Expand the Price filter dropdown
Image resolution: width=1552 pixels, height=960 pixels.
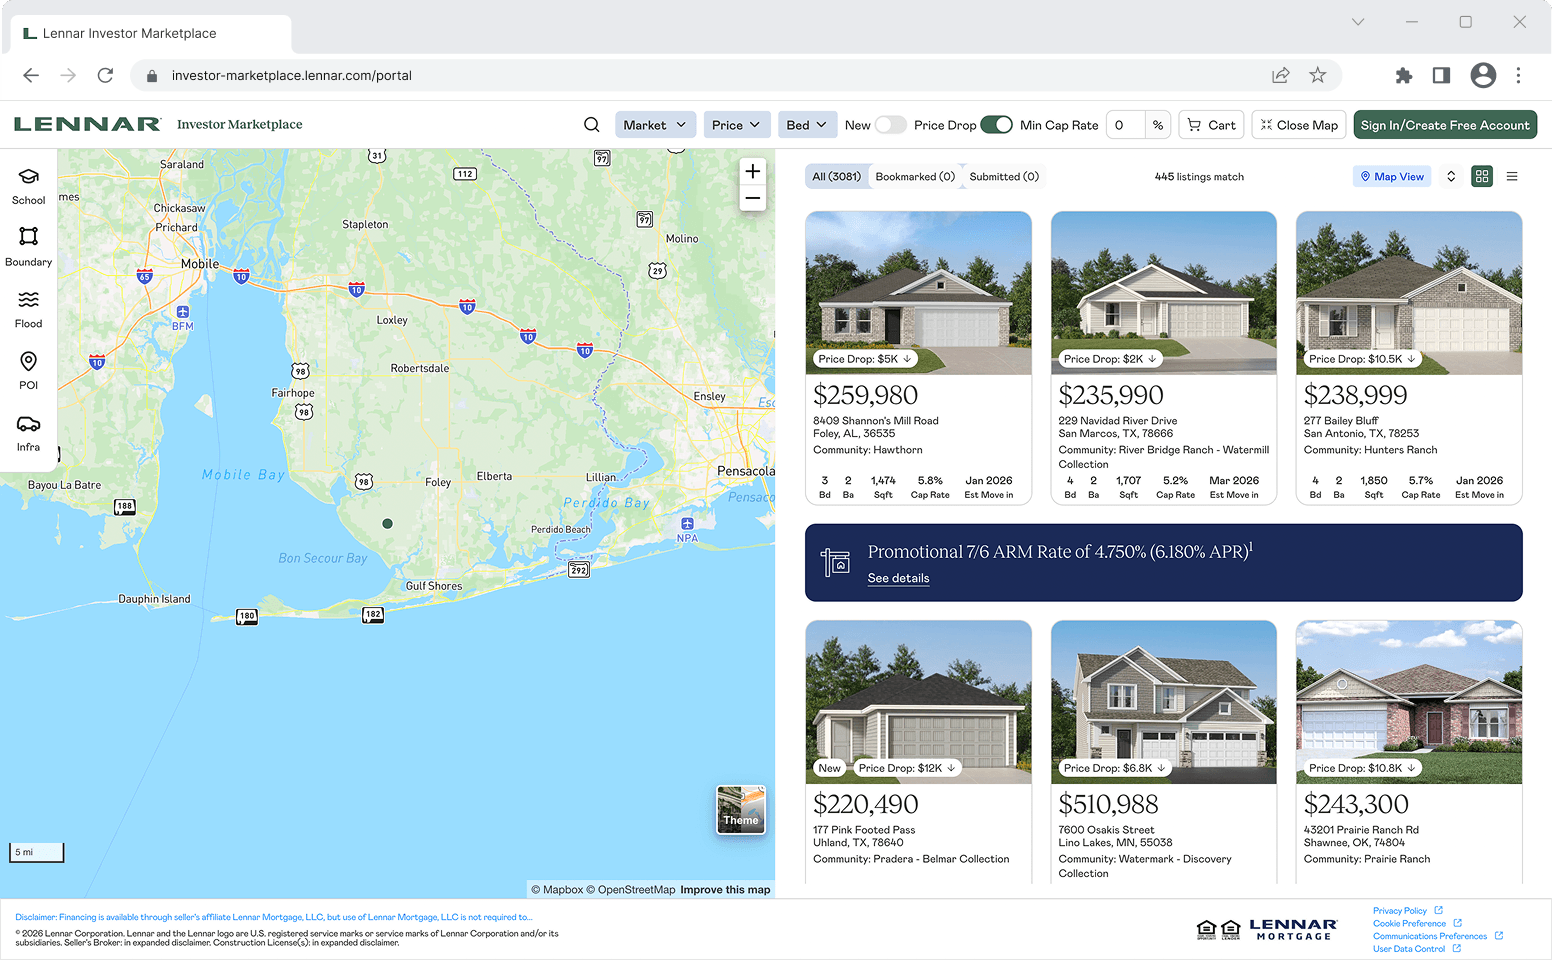click(737, 125)
